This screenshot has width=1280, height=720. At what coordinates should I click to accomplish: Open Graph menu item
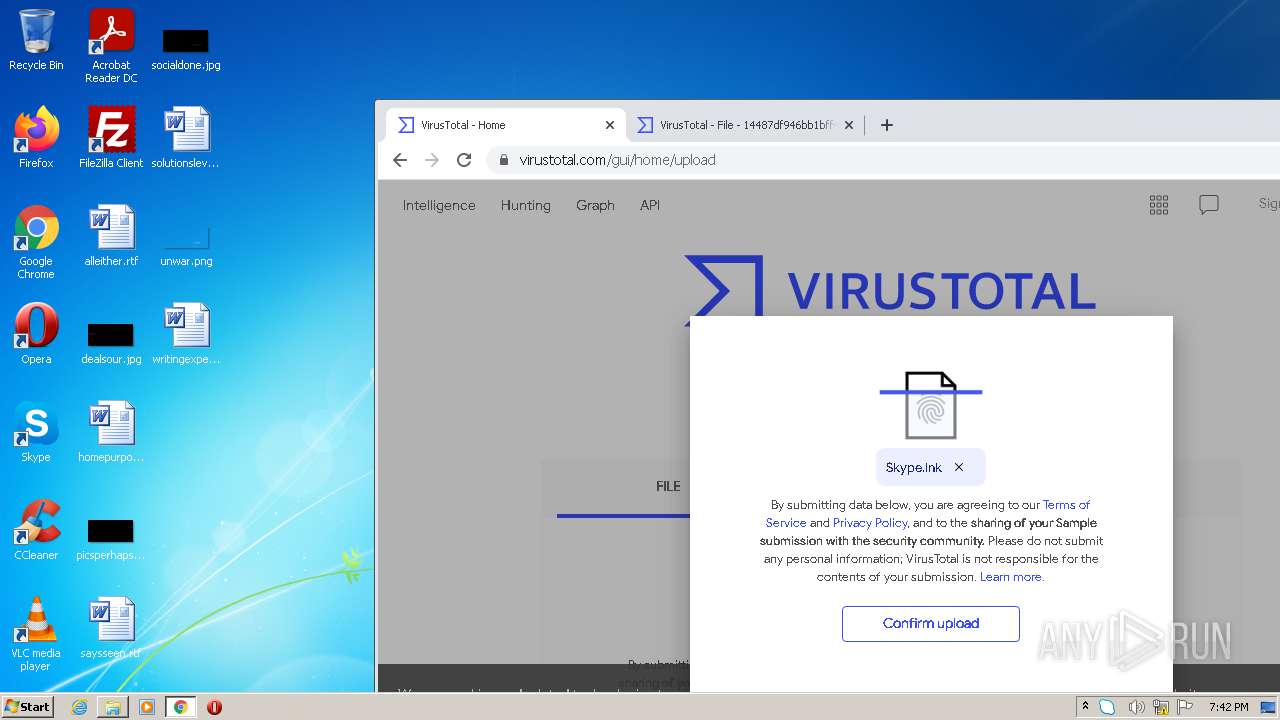[595, 205]
